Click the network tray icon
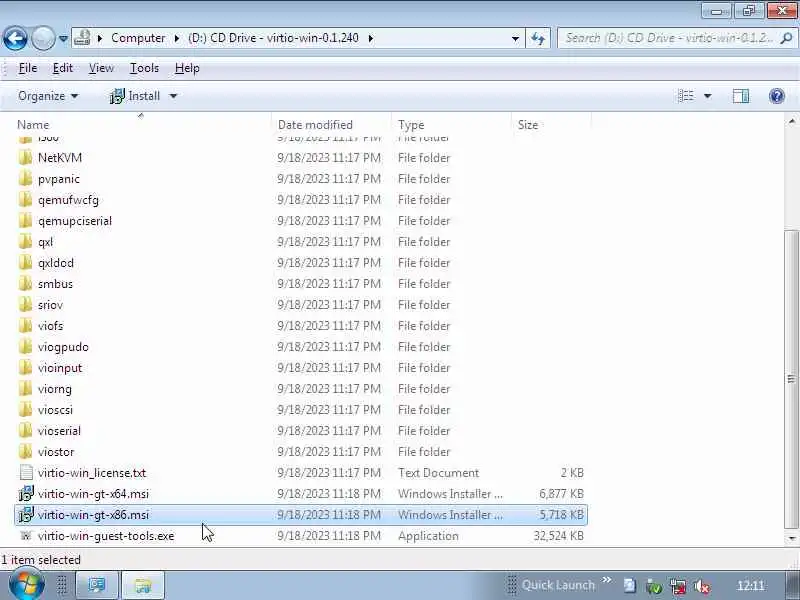800x600 pixels. click(678, 587)
